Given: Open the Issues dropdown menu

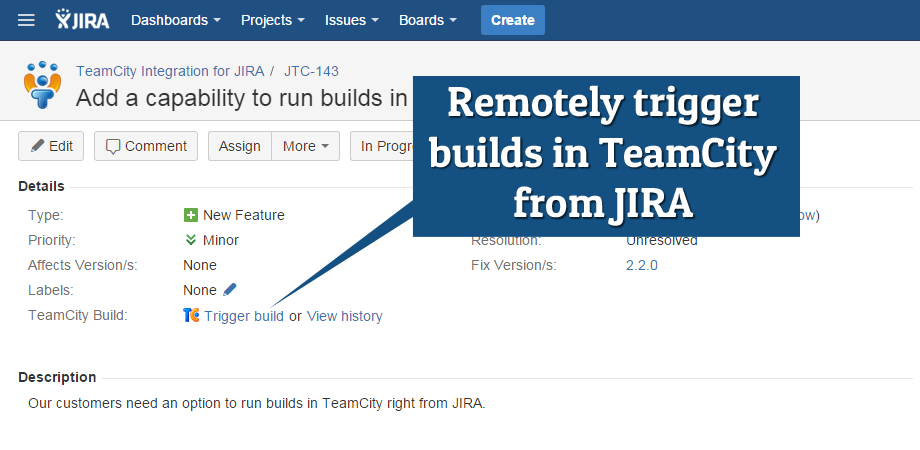Looking at the screenshot, I should click(x=351, y=20).
